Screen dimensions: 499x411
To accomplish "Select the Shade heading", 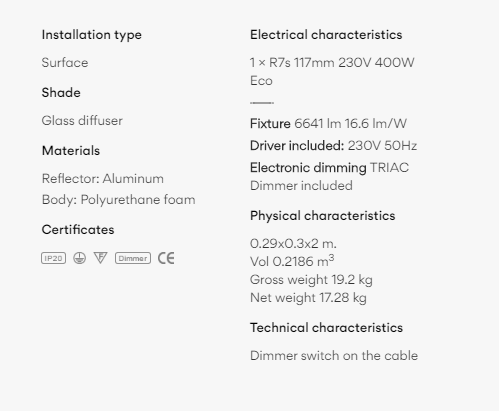I will tap(61, 93).
